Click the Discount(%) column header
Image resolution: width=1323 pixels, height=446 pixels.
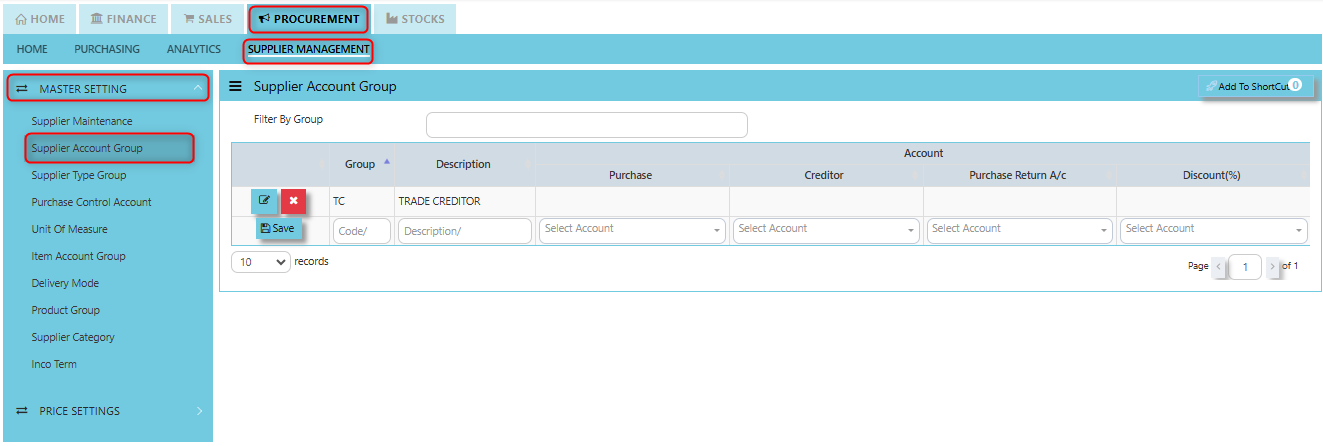[x=1212, y=175]
